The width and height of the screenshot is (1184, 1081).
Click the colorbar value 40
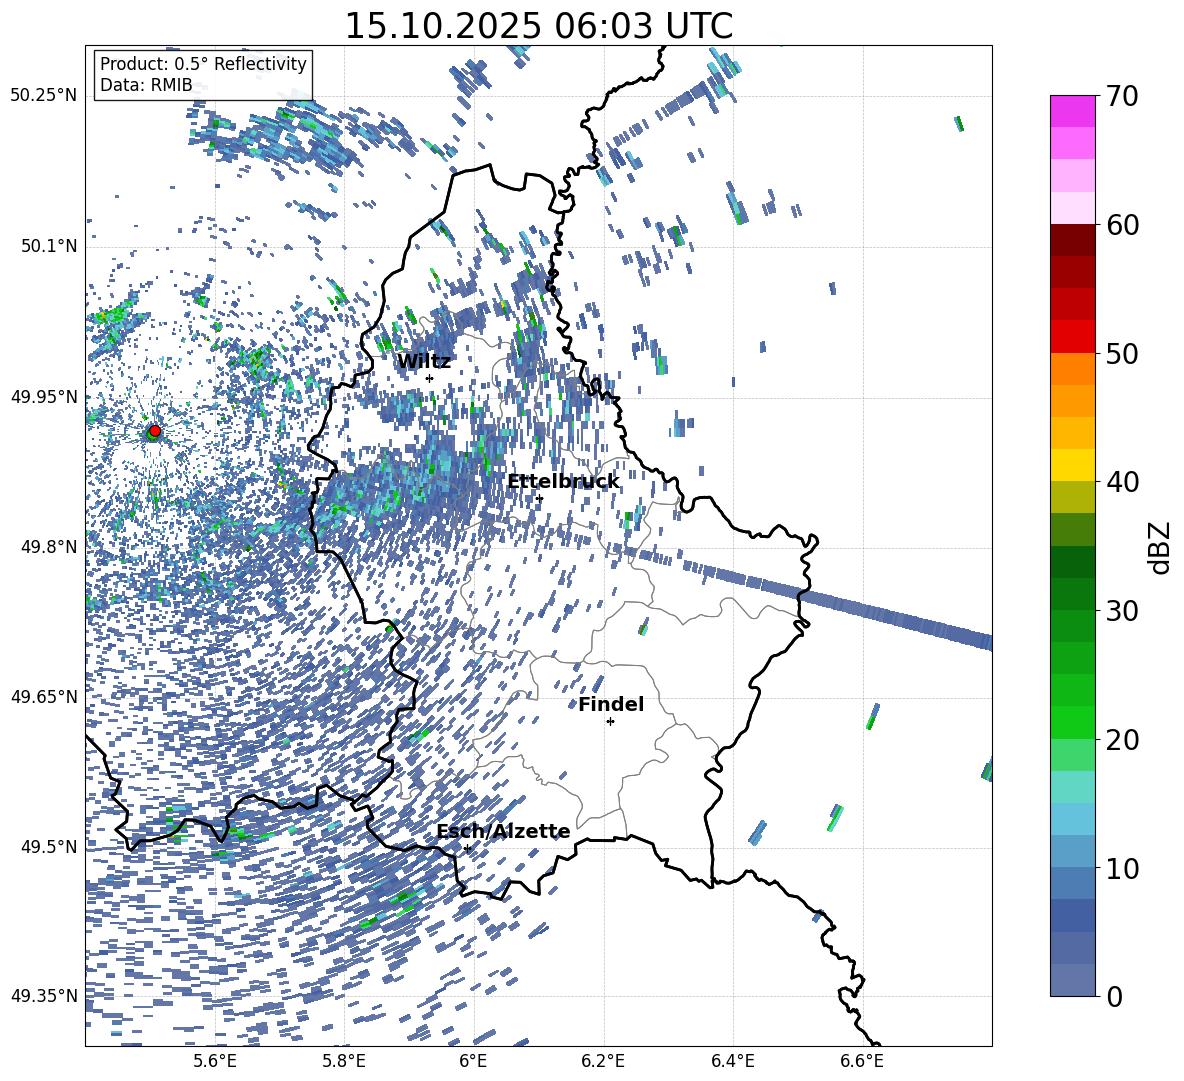click(x=1122, y=482)
